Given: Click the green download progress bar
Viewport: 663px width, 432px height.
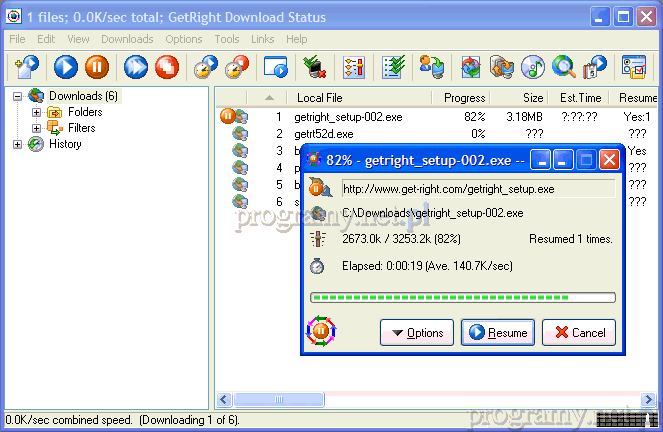Looking at the screenshot, I should tap(462, 297).
